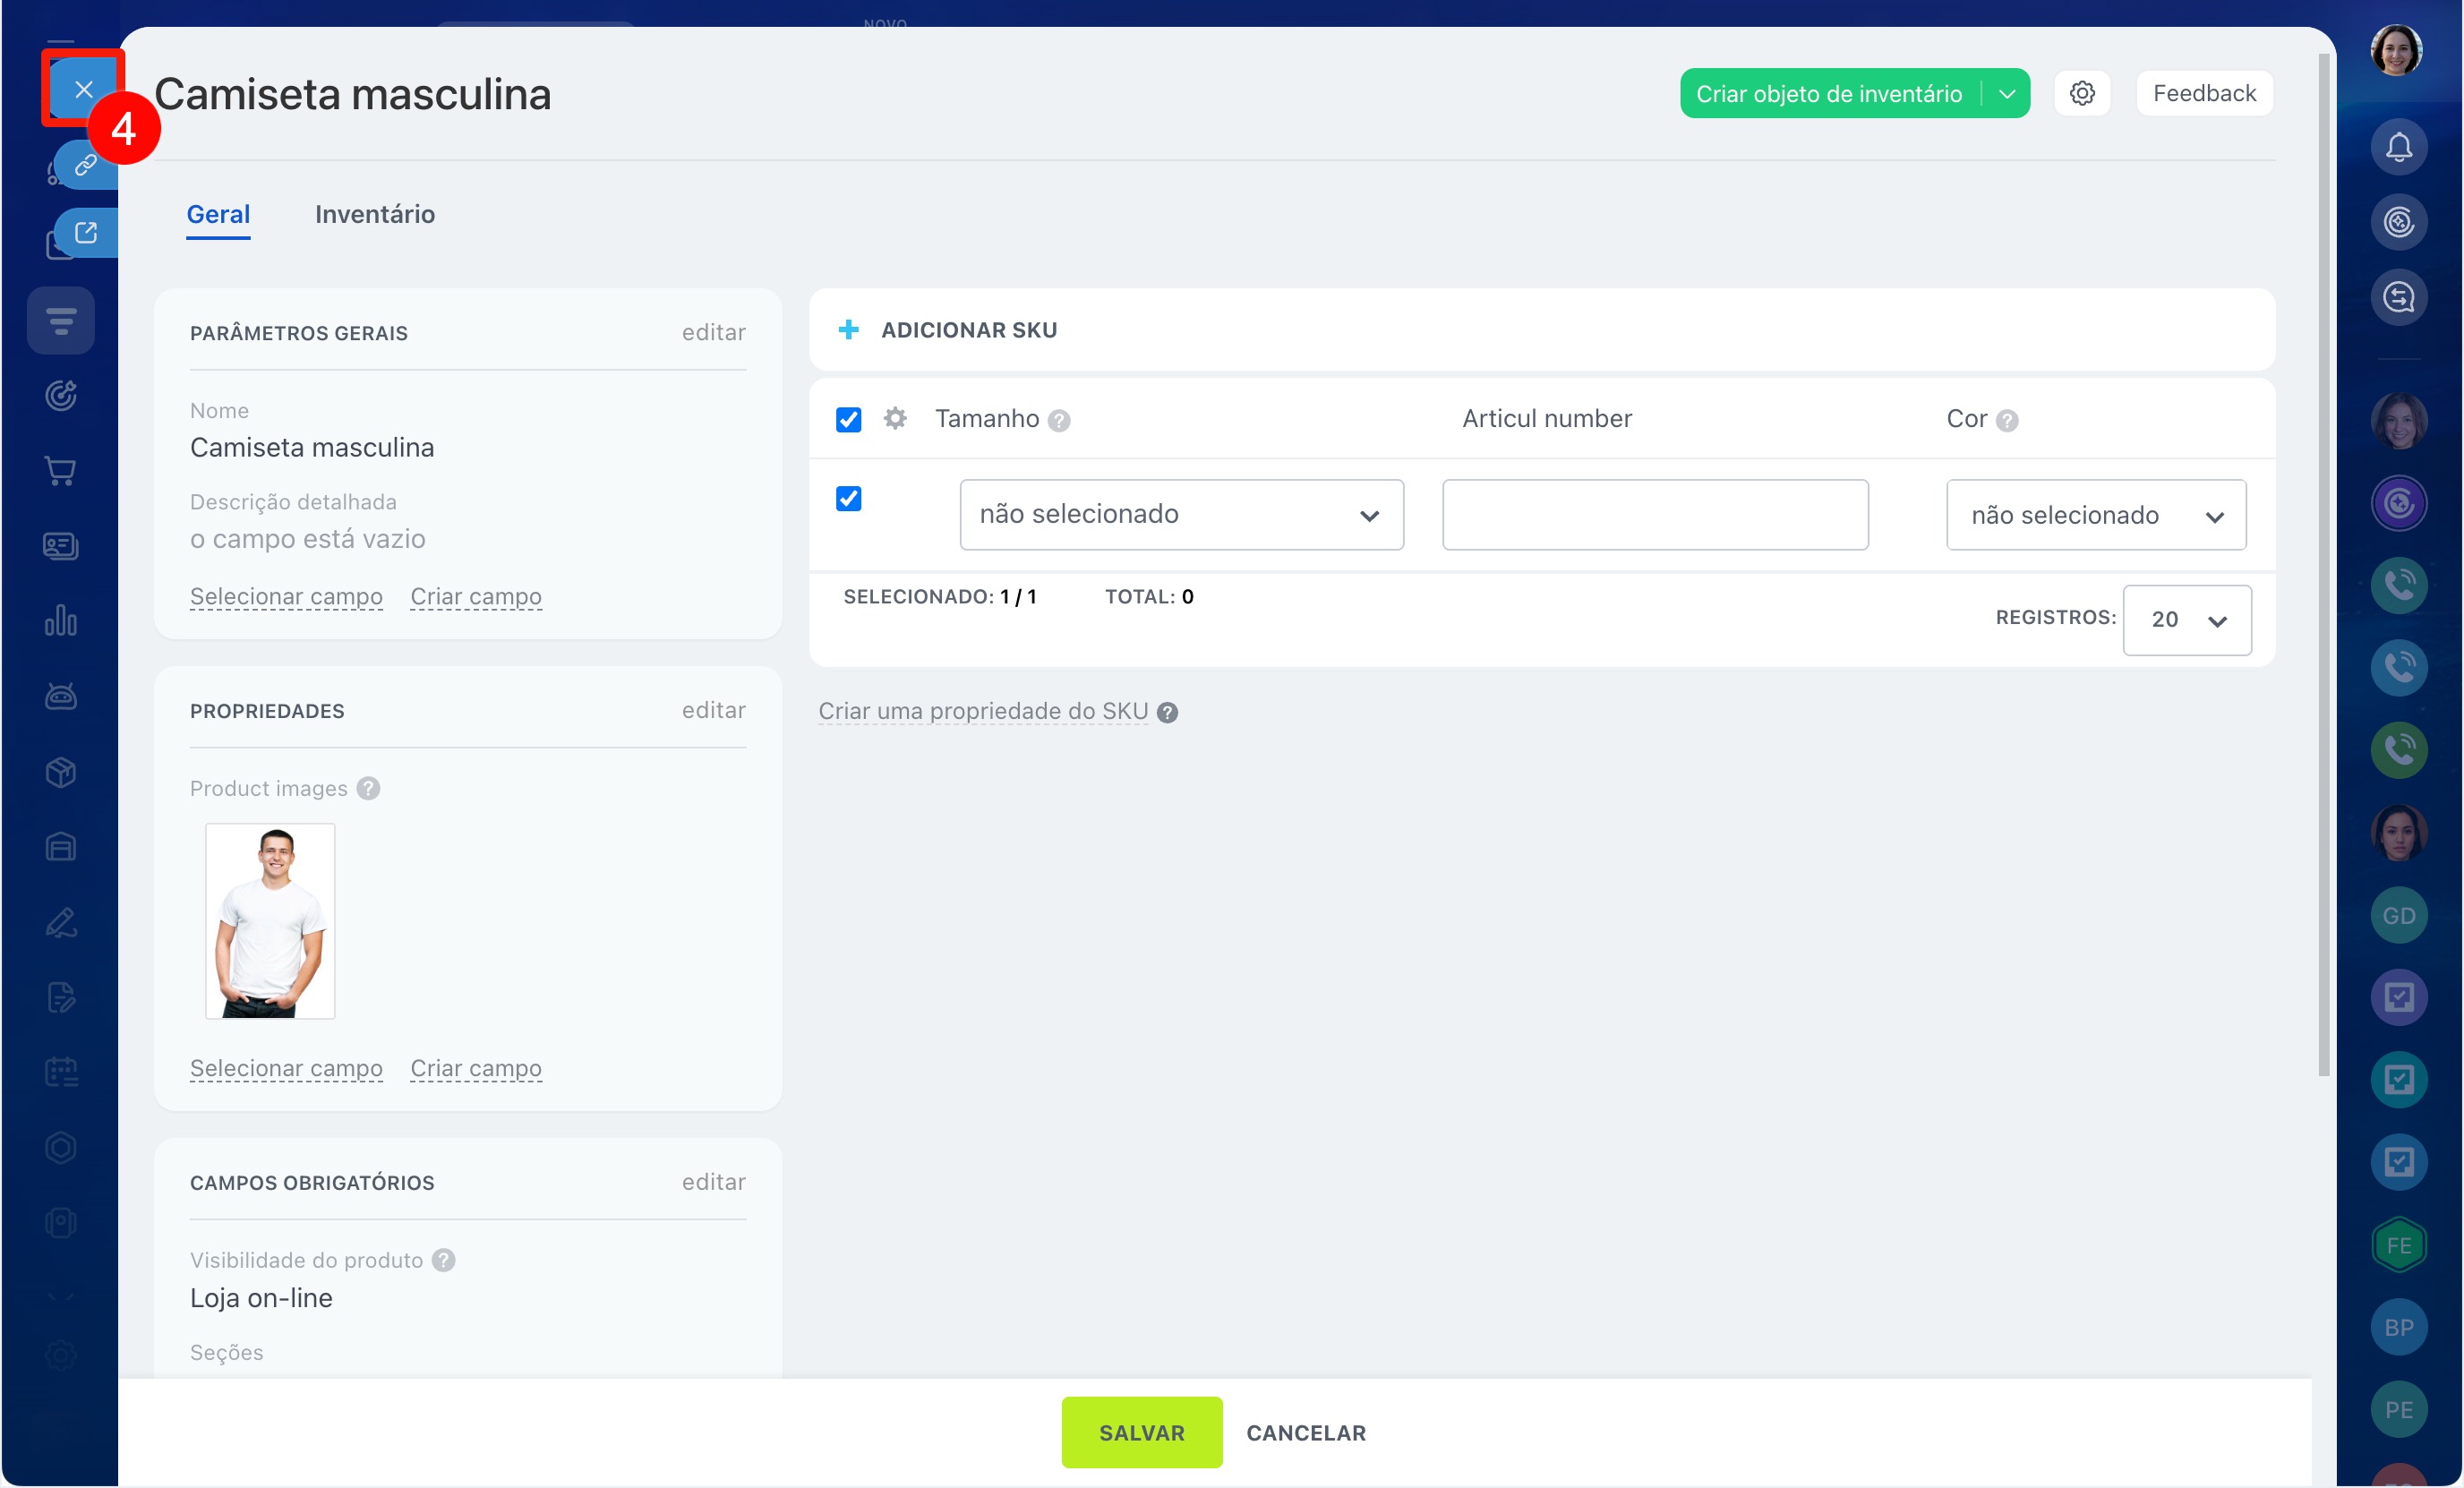Expand the Registros 20 dropdown

tap(2186, 620)
